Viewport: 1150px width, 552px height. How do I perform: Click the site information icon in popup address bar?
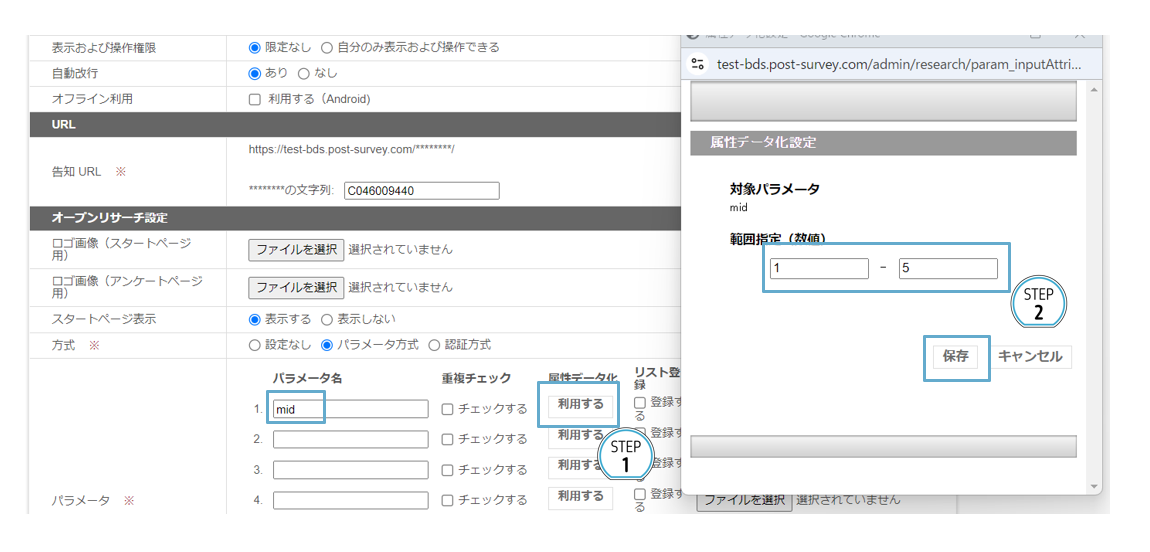699,64
